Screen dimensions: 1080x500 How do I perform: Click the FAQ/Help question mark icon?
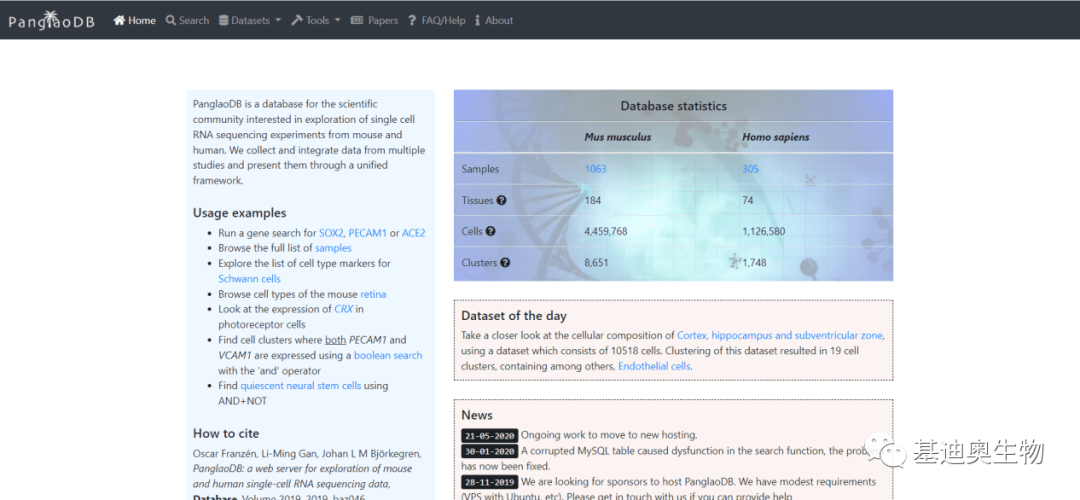(x=412, y=20)
